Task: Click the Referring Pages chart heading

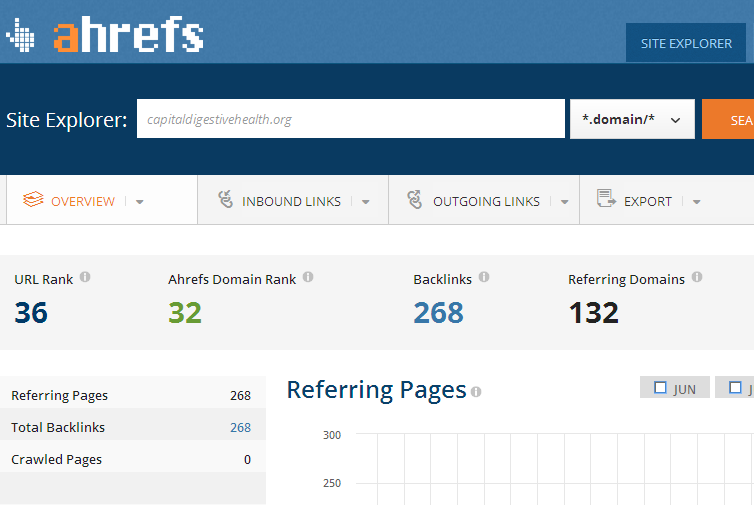Action: (376, 391)
